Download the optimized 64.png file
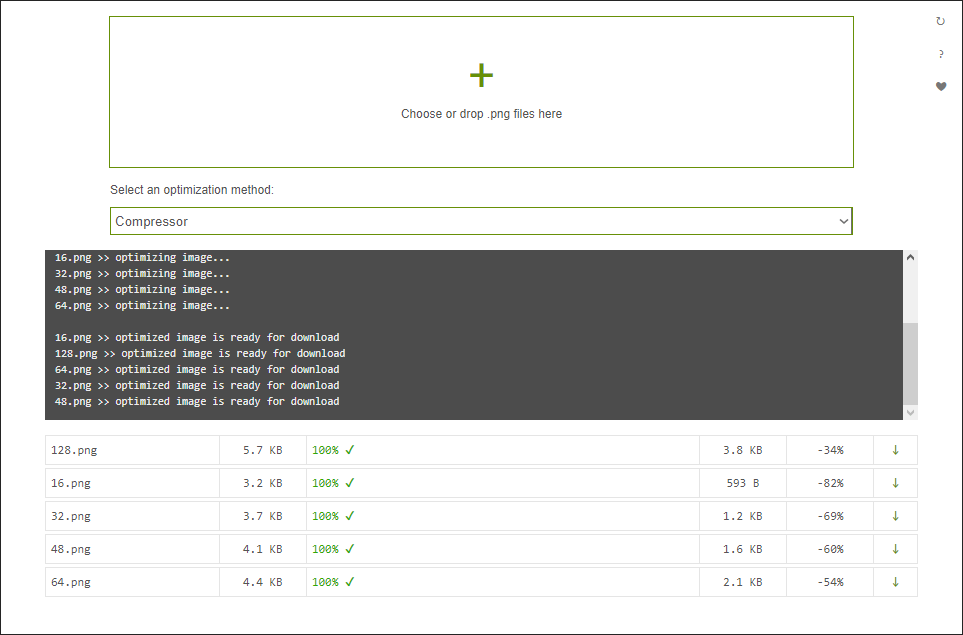Image resolution: width=963 pixels, height=635 pixels. [895, 581]
